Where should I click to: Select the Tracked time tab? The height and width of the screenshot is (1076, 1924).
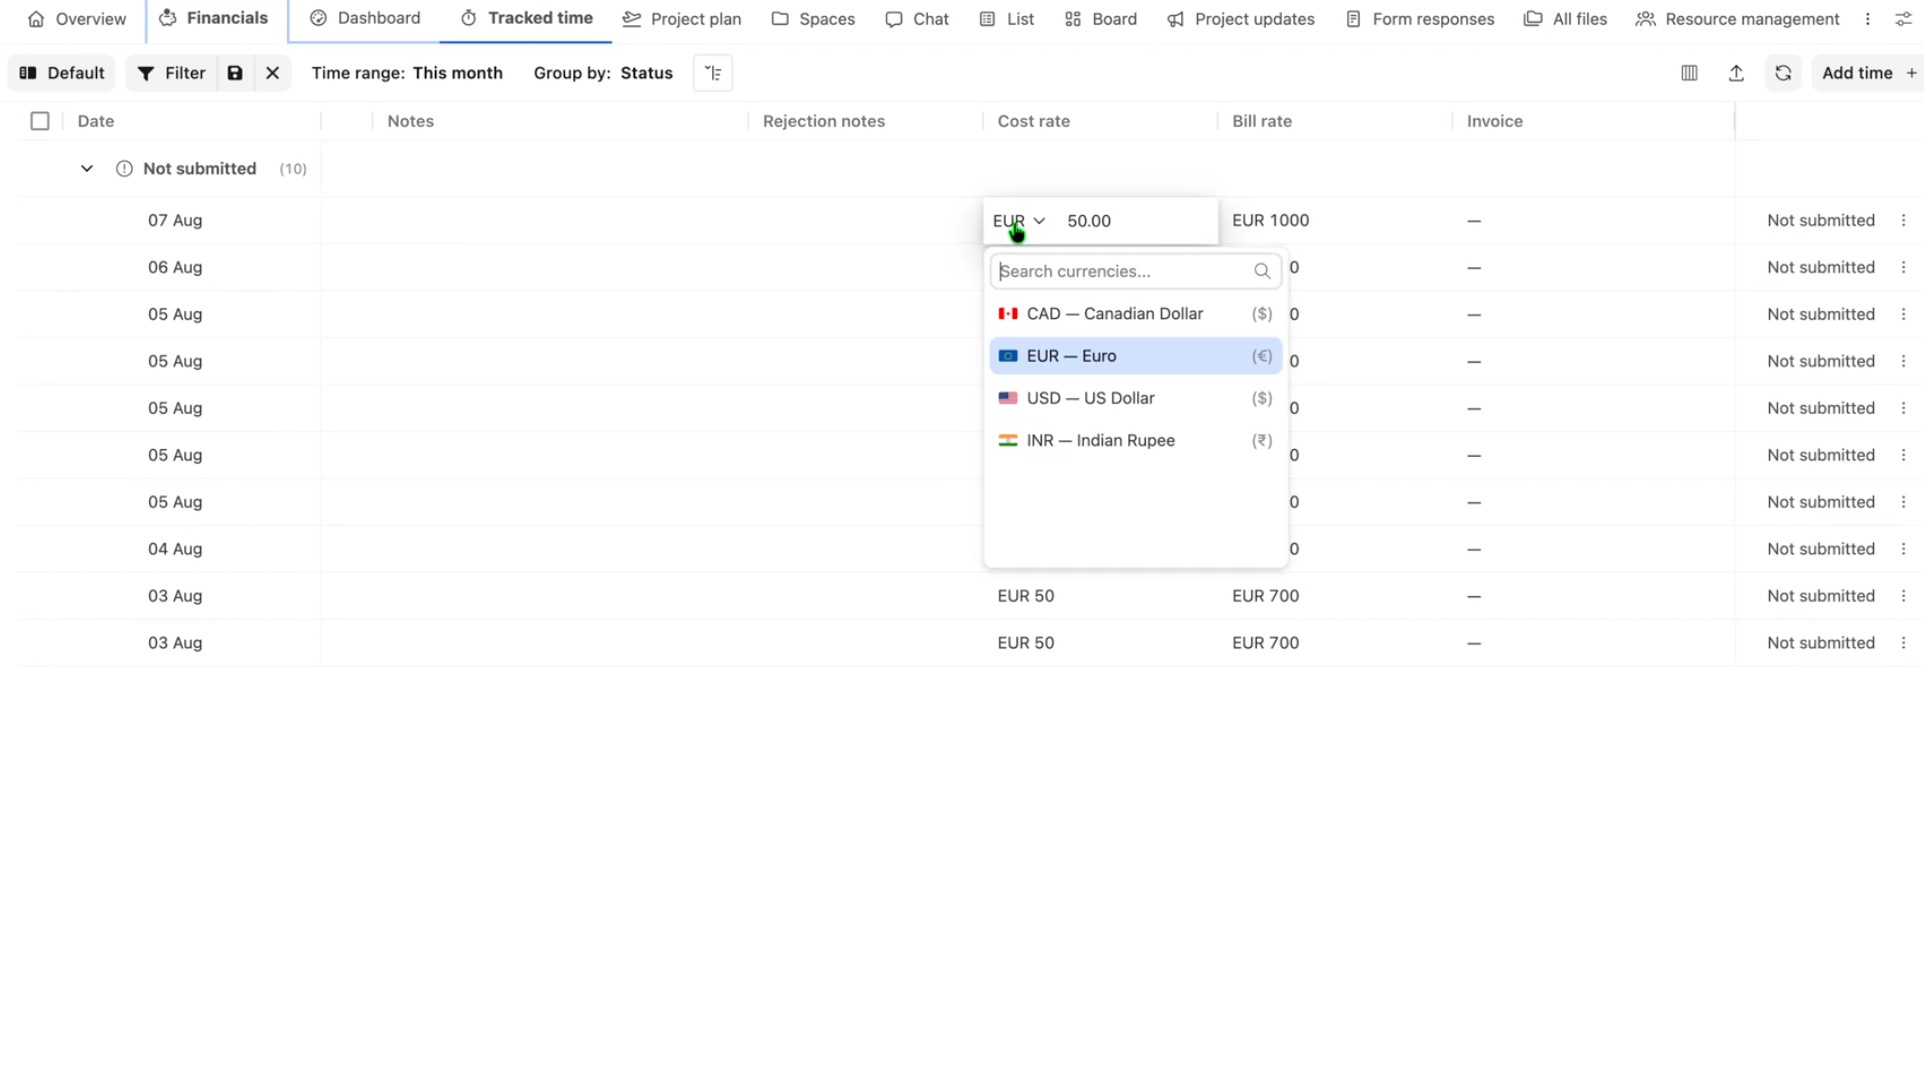coord(526,18)
